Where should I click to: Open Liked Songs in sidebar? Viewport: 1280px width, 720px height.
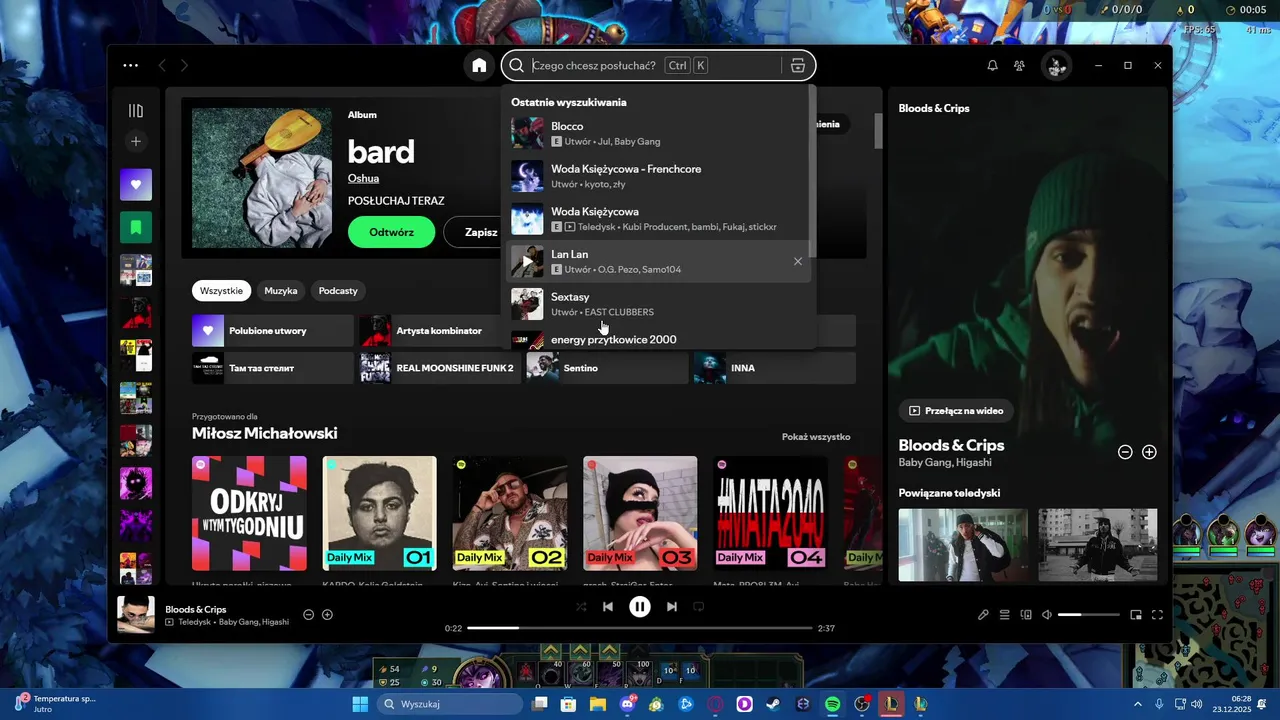136,184
